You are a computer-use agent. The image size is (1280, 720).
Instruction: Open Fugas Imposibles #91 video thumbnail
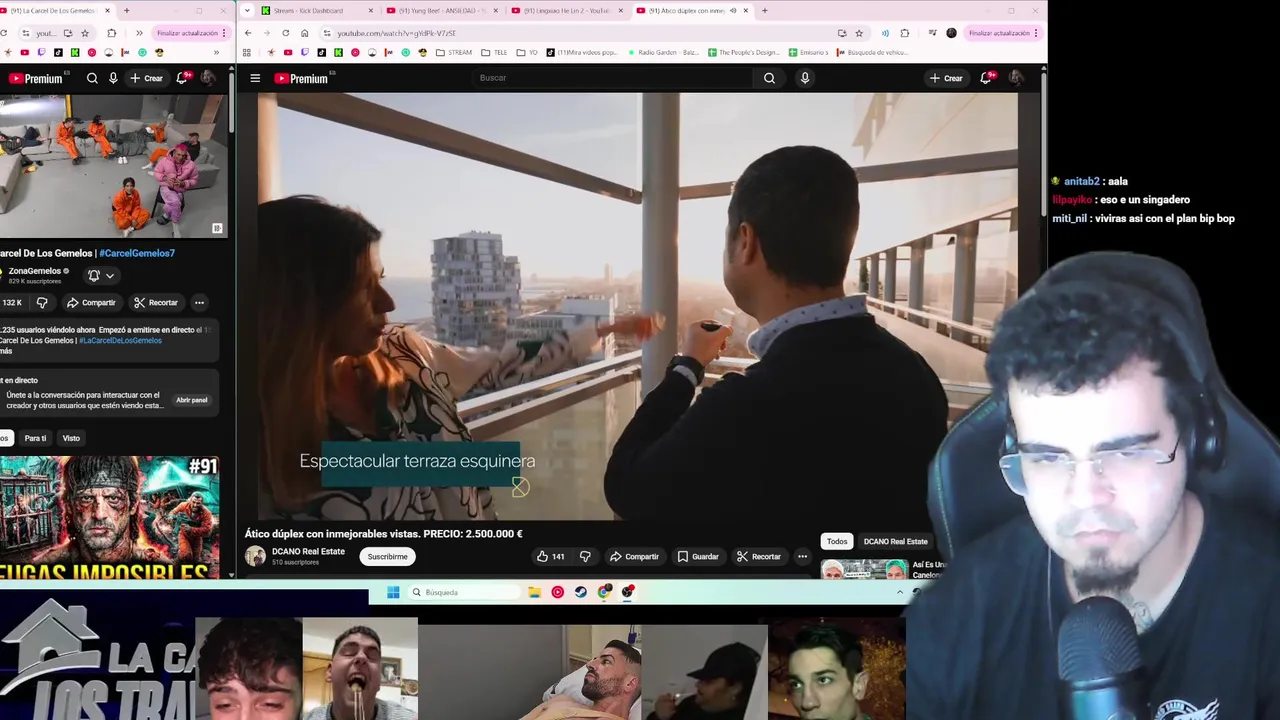click(110, 517)
